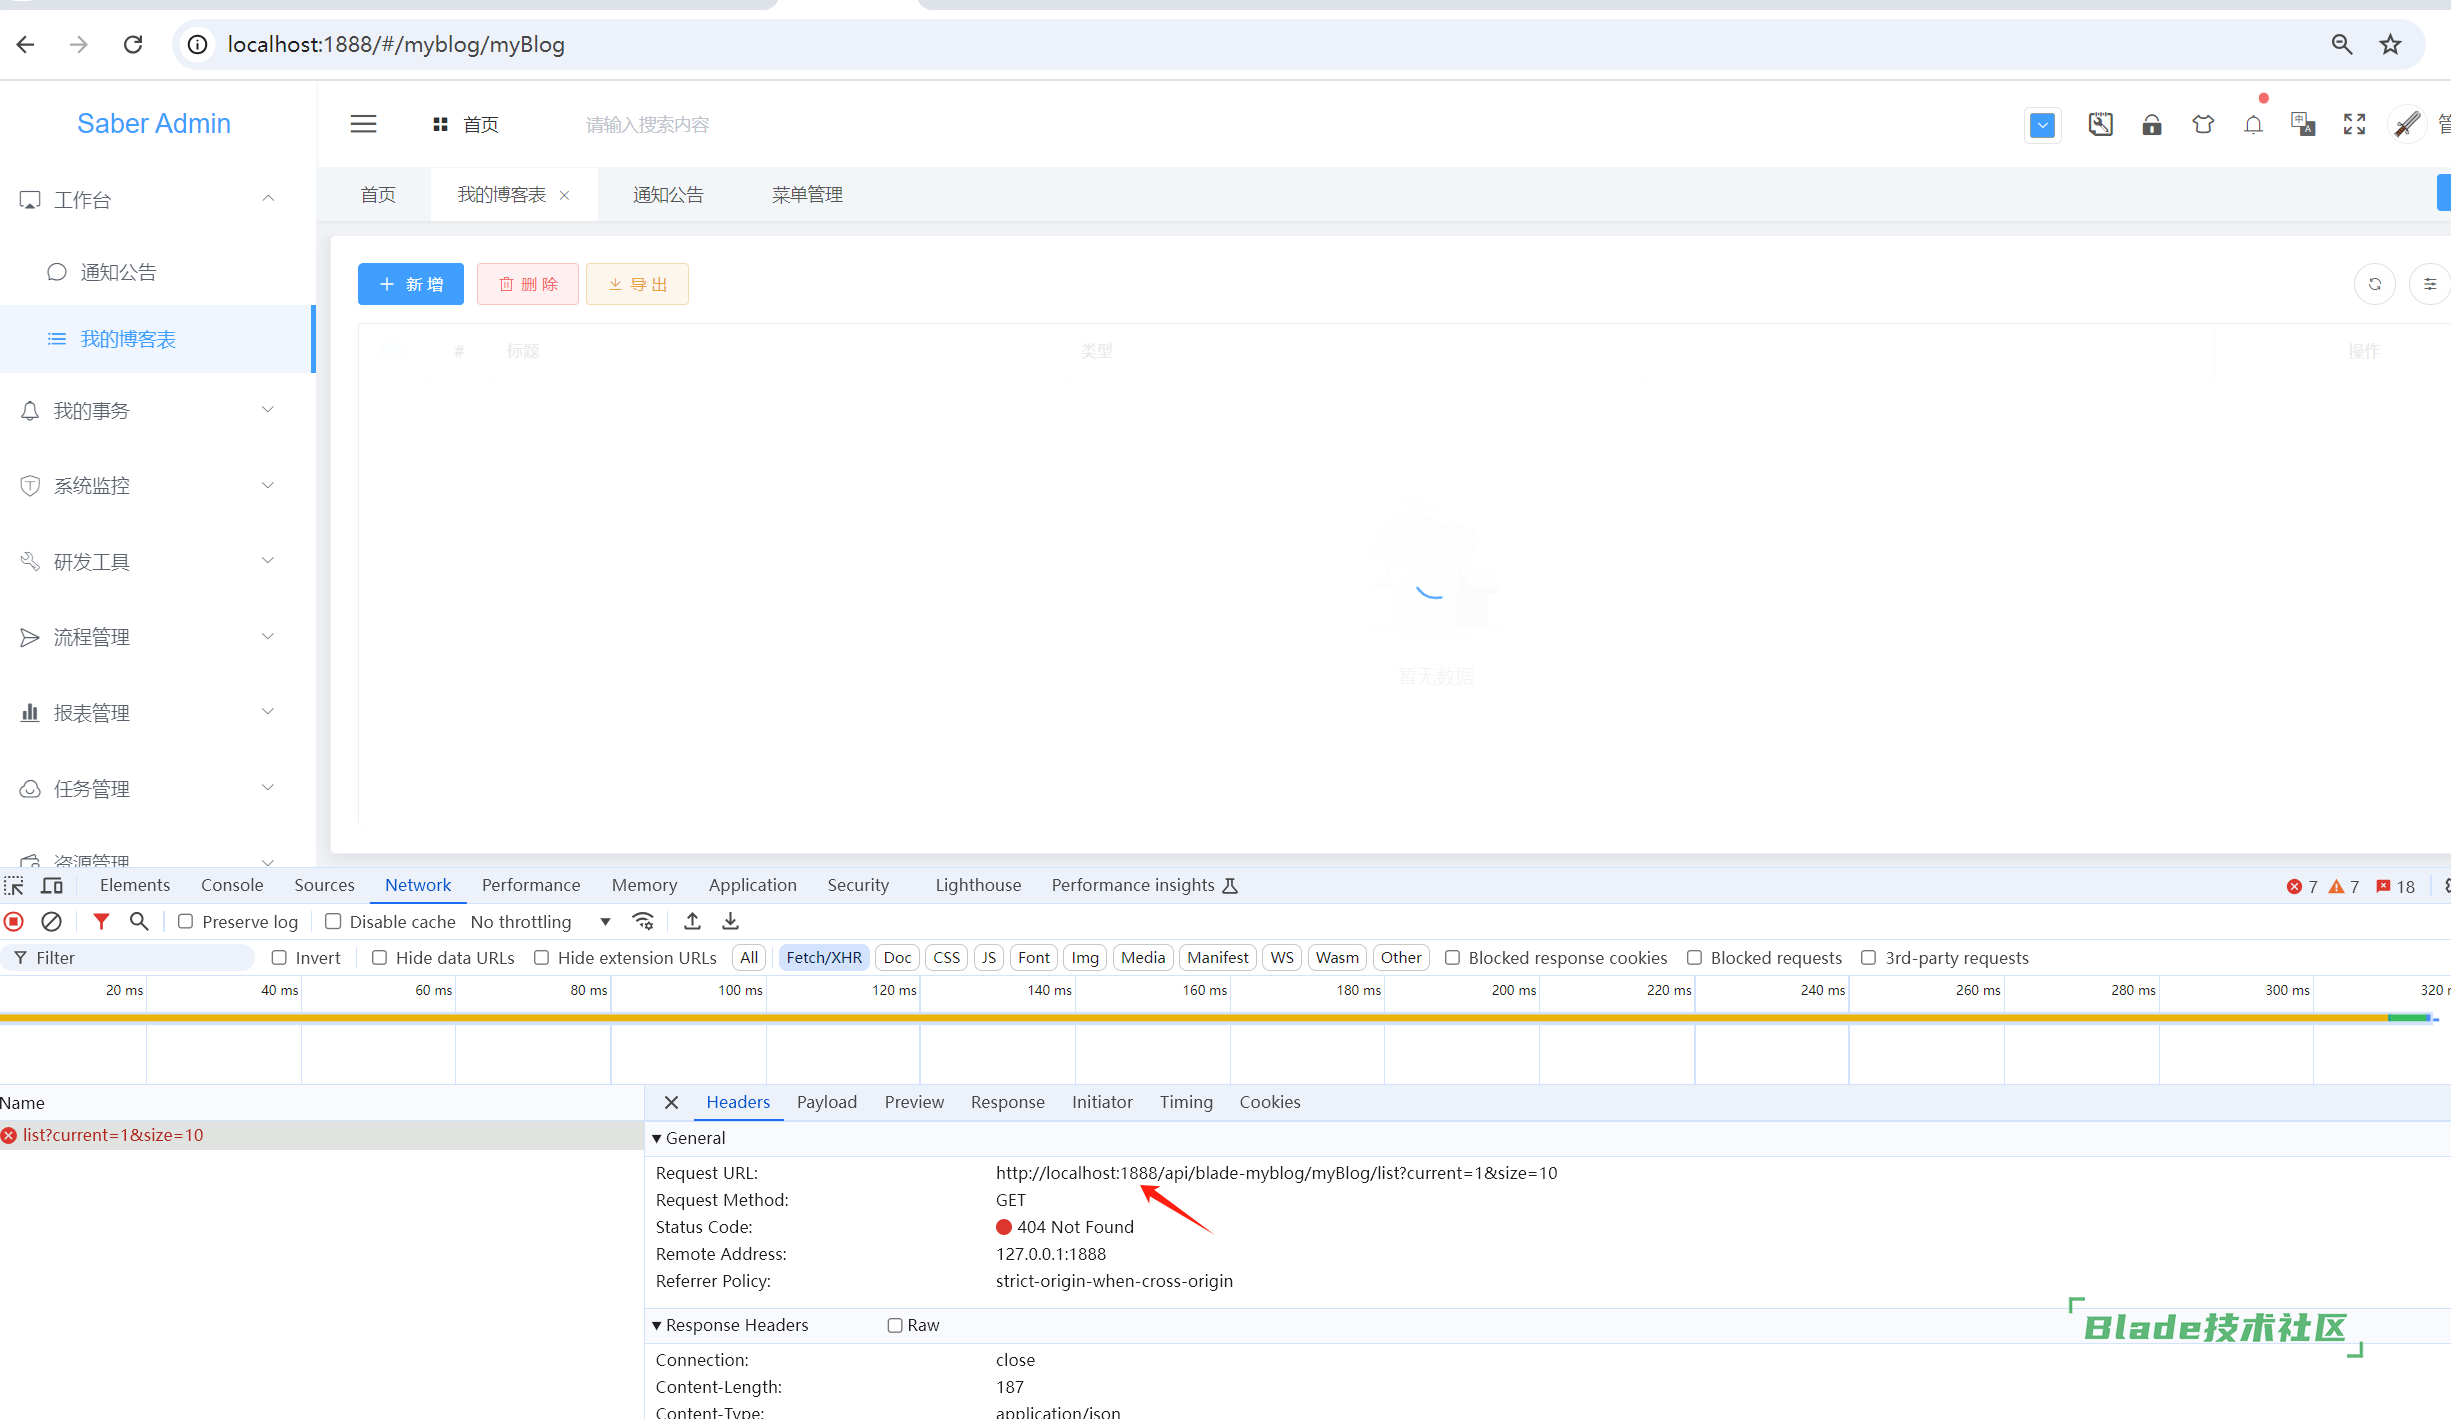Open the No throttling dropdown
Screen dimensions: 2451x1419
tap(541, 921)
